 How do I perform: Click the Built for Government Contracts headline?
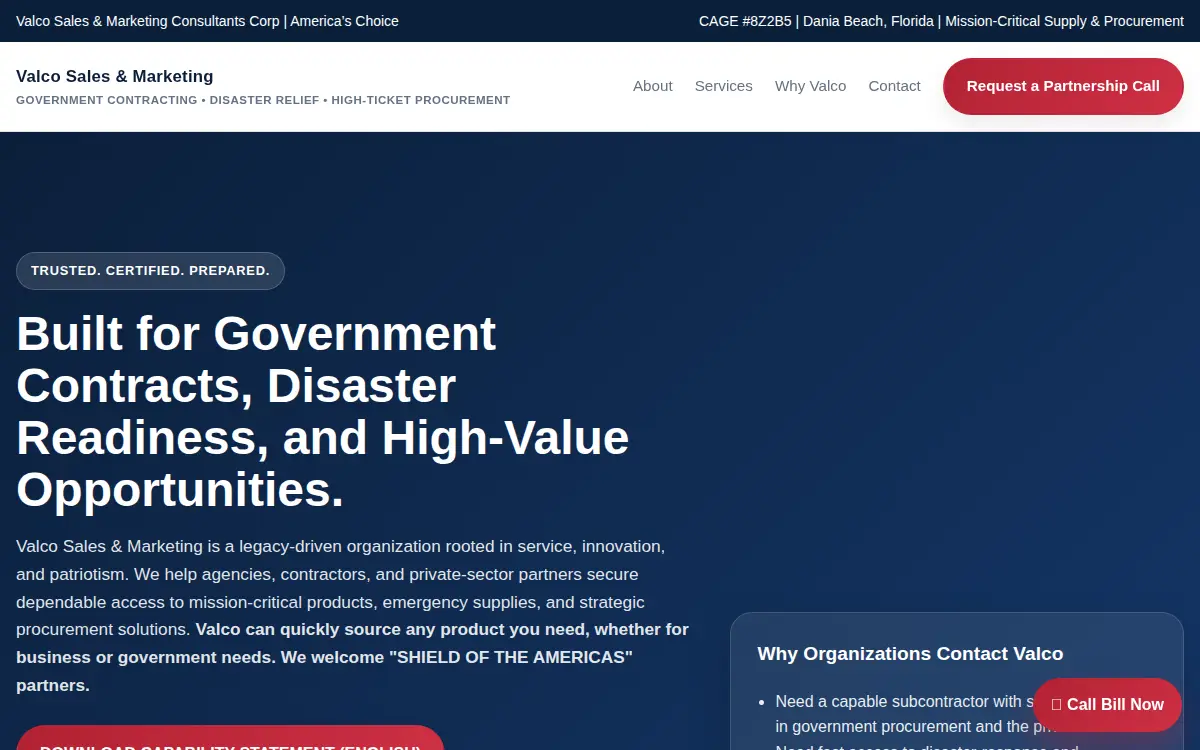click(x=323, y=411)
